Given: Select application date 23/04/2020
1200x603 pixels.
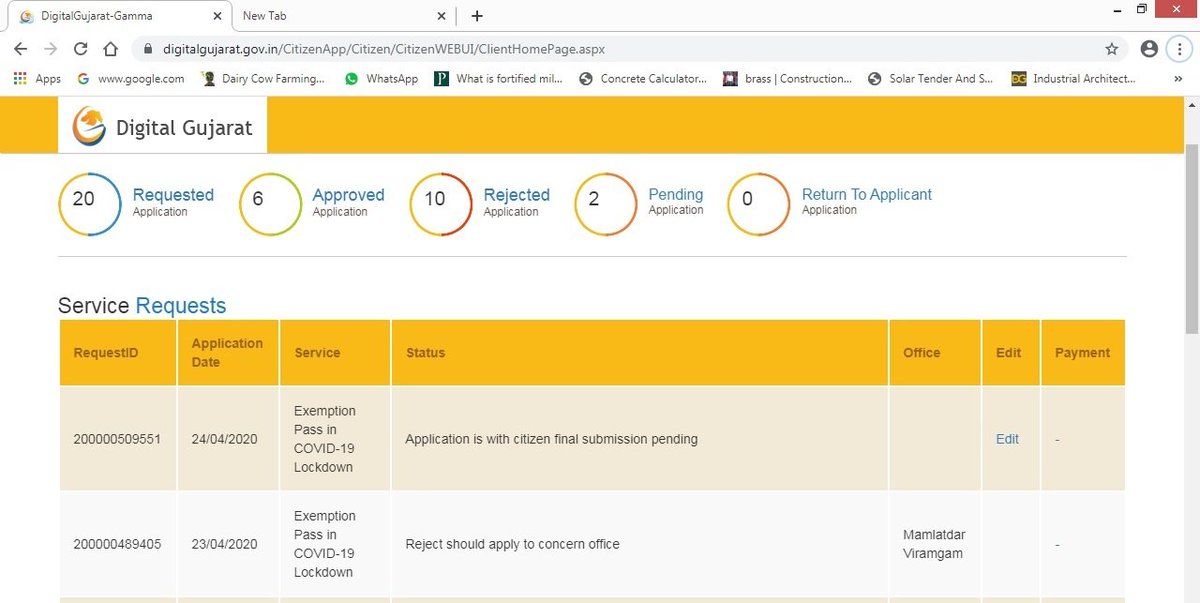Looking at the screenshot, I should point(225,544).
